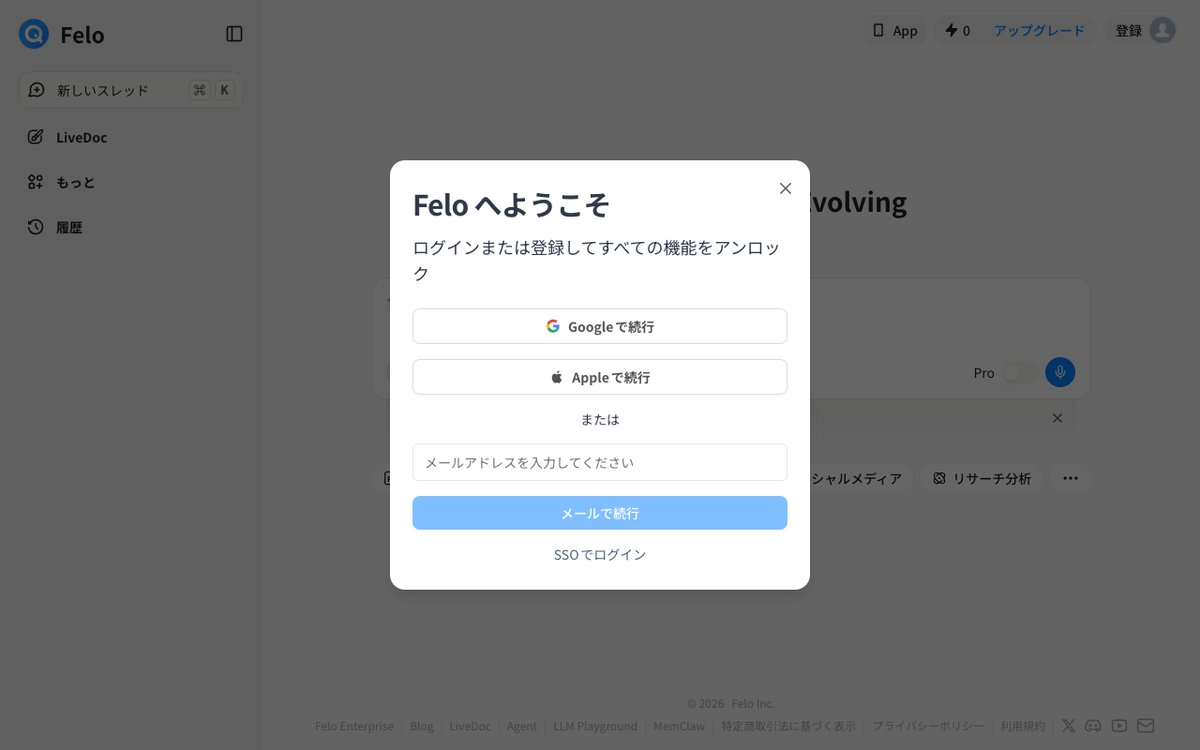
Task: Open プライバシーポリシー footer link
Action: click(x=928, y=726)
